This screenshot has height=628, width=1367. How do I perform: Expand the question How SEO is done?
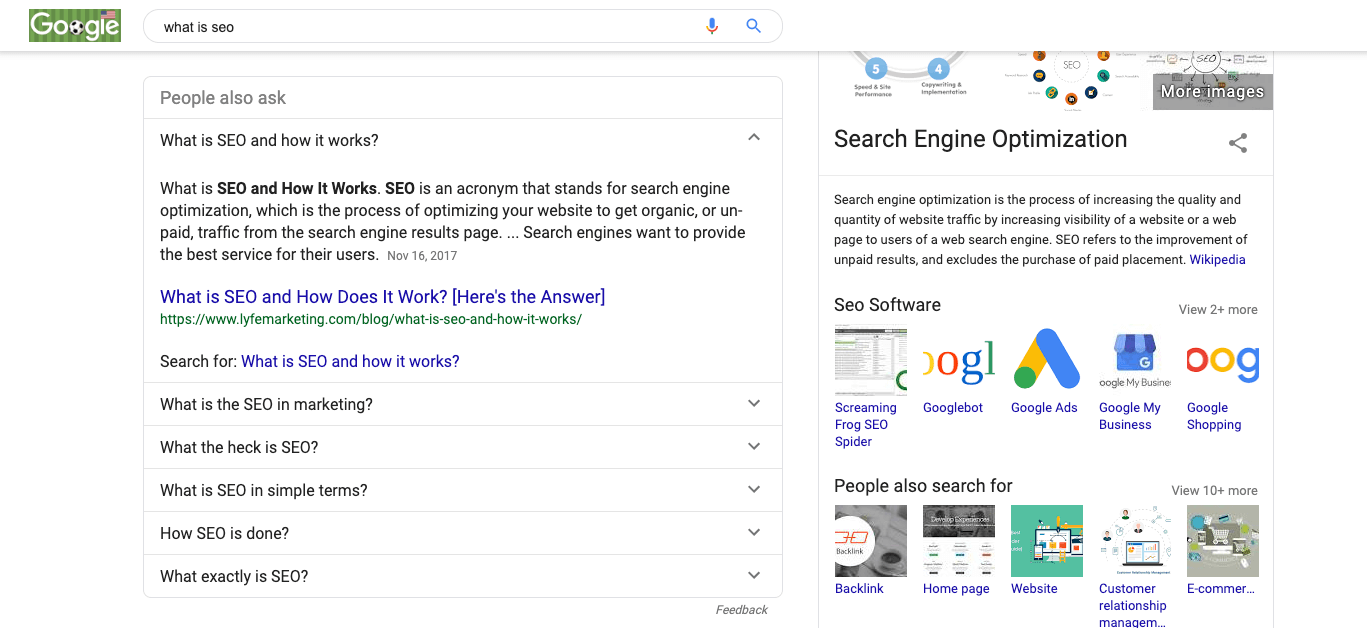462,533
